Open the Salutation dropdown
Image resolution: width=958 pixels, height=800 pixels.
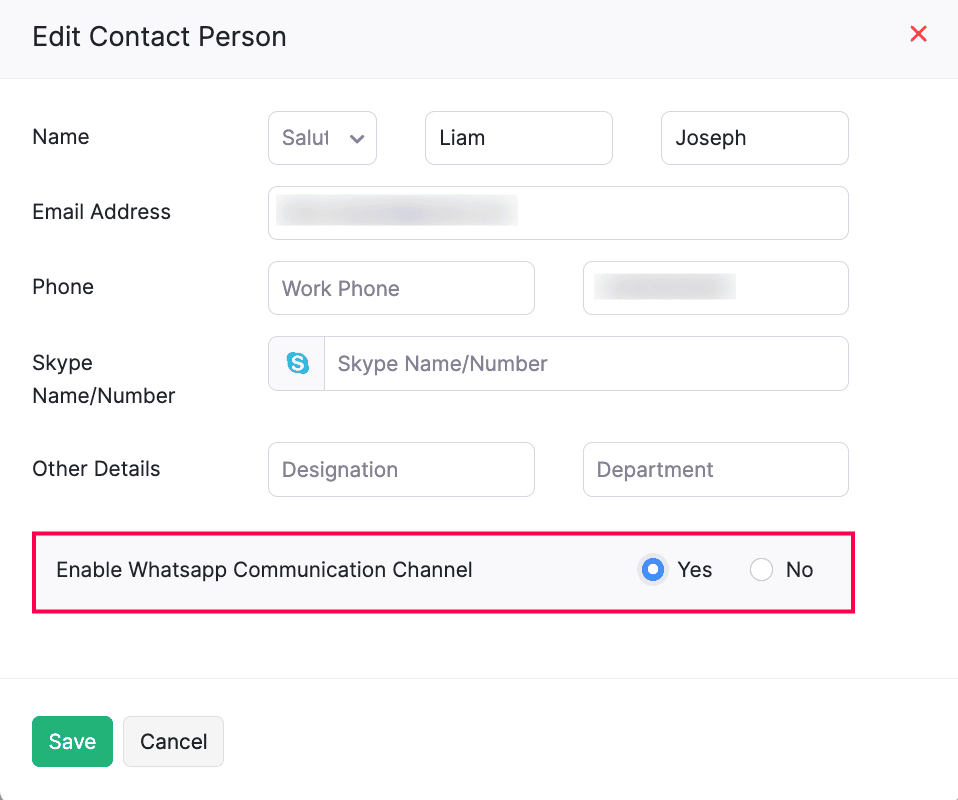(x=322, y=138)
